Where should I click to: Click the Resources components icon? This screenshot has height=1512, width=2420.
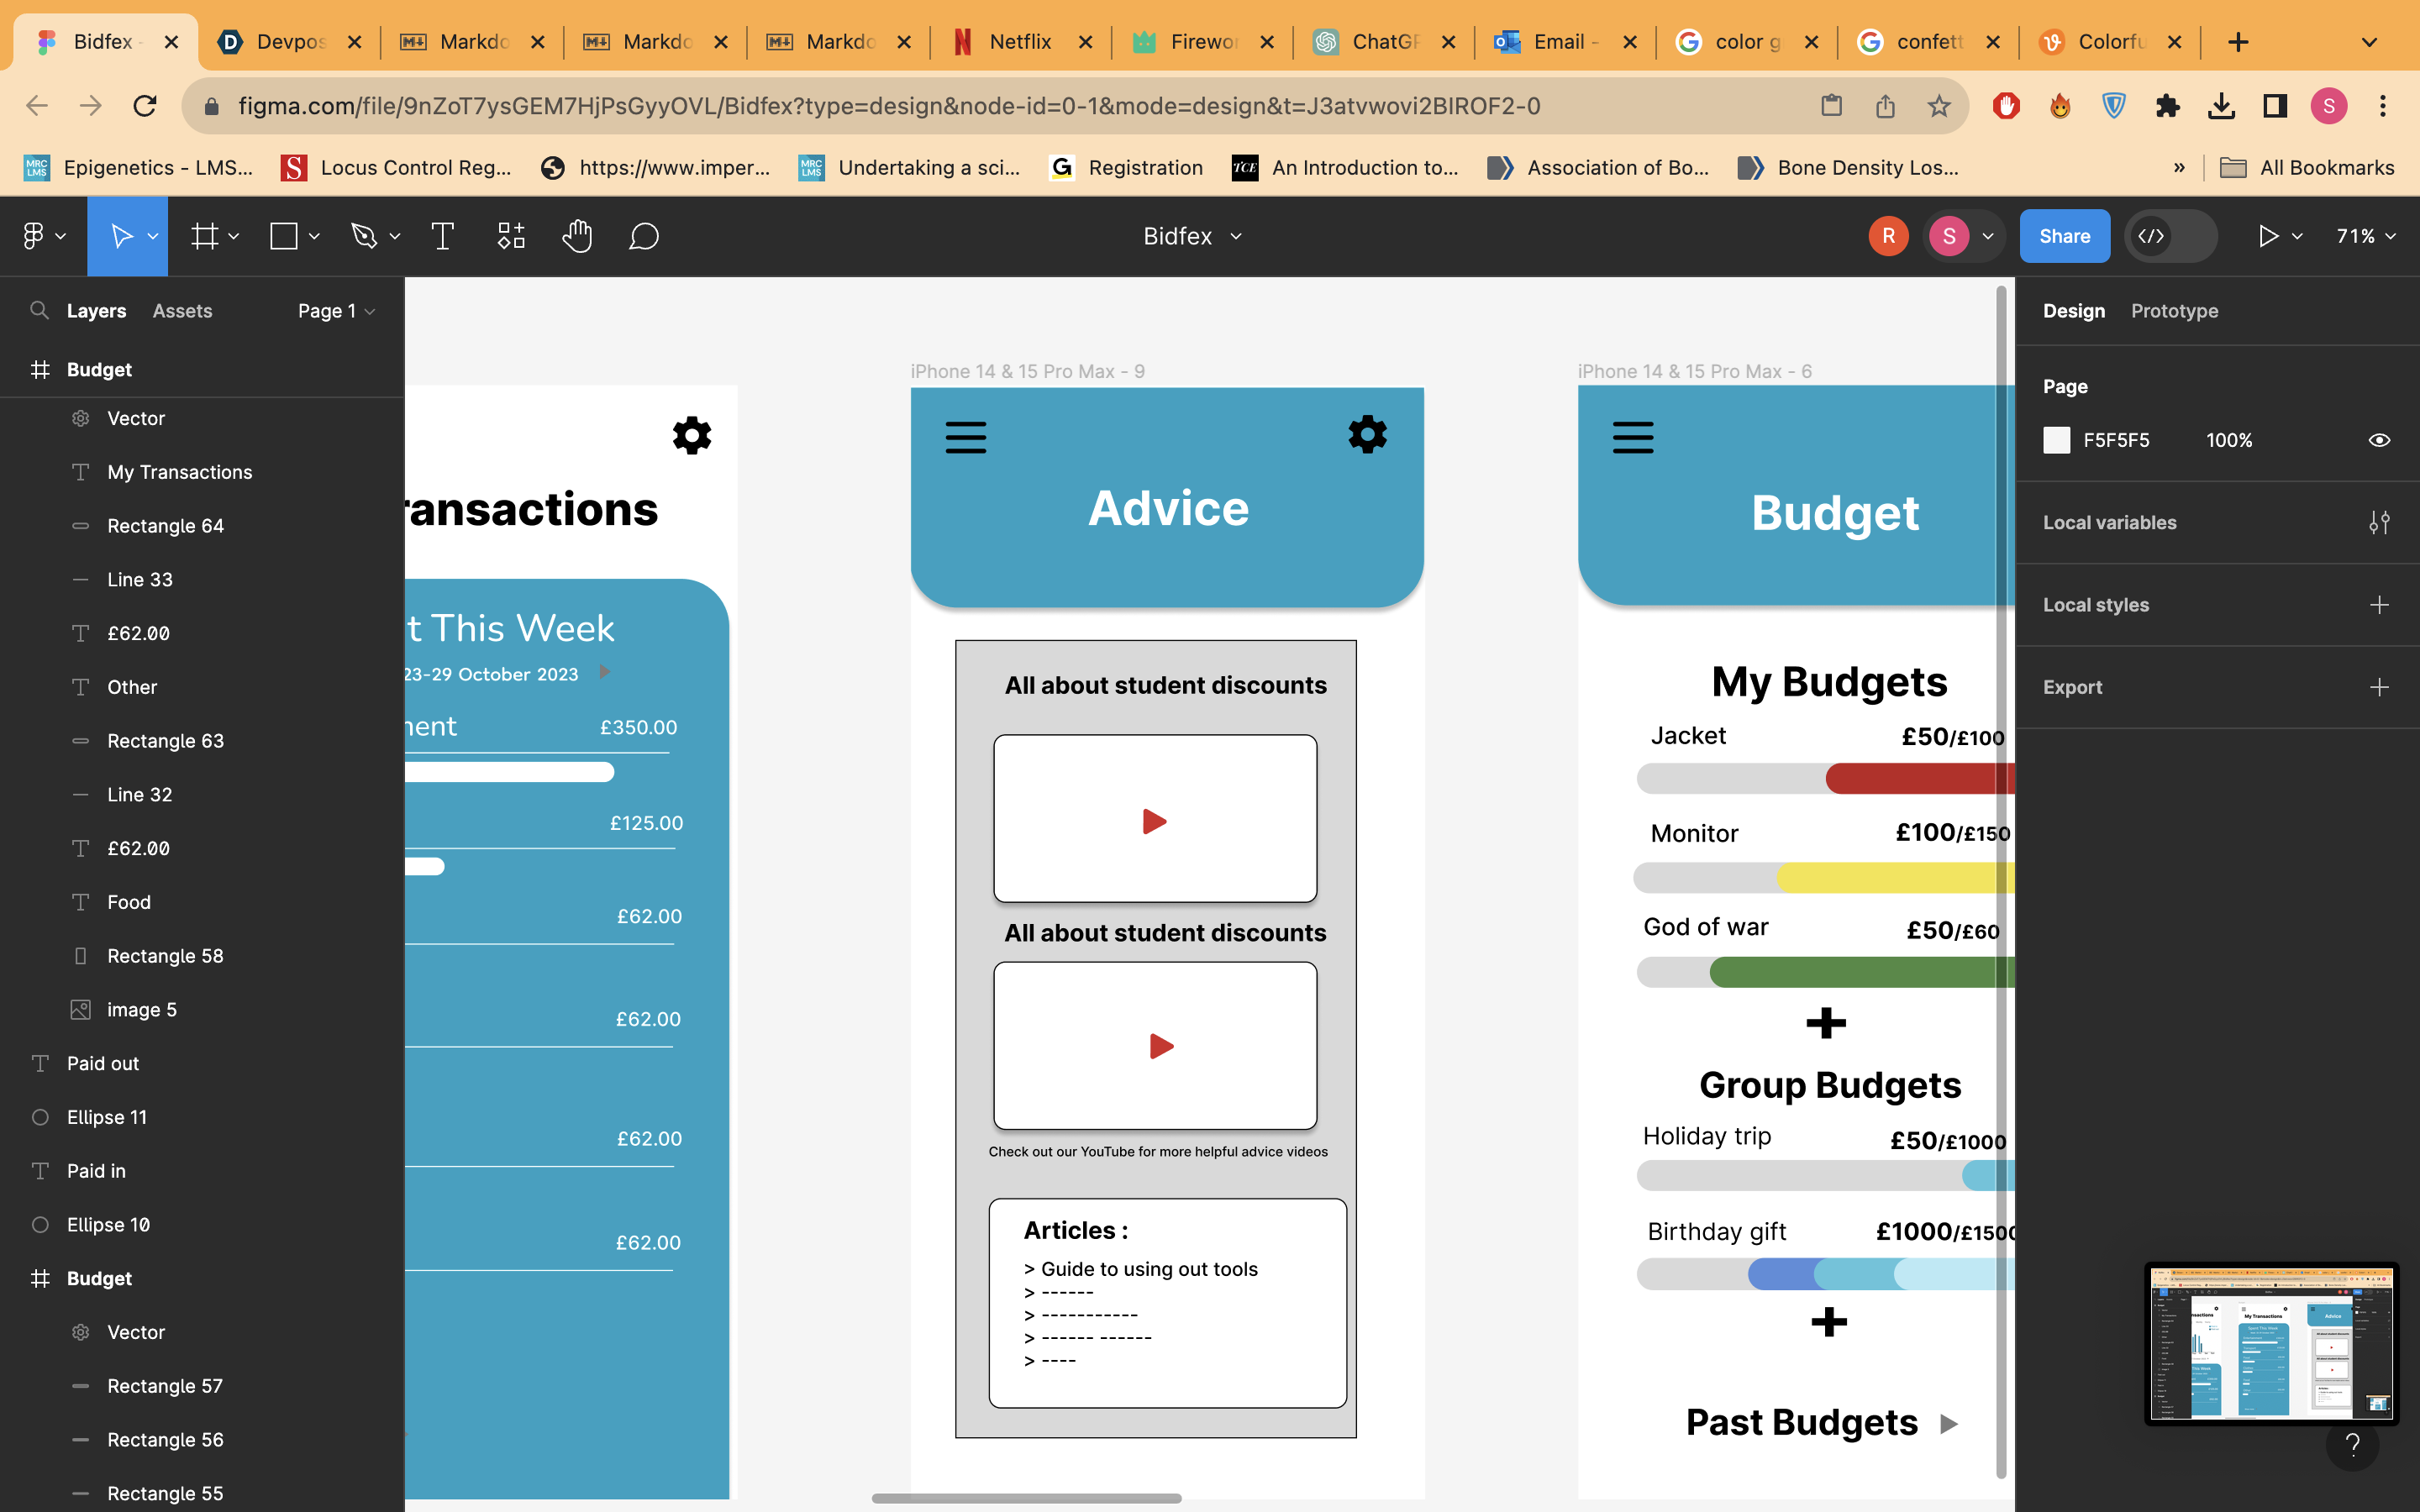point(511,236)
